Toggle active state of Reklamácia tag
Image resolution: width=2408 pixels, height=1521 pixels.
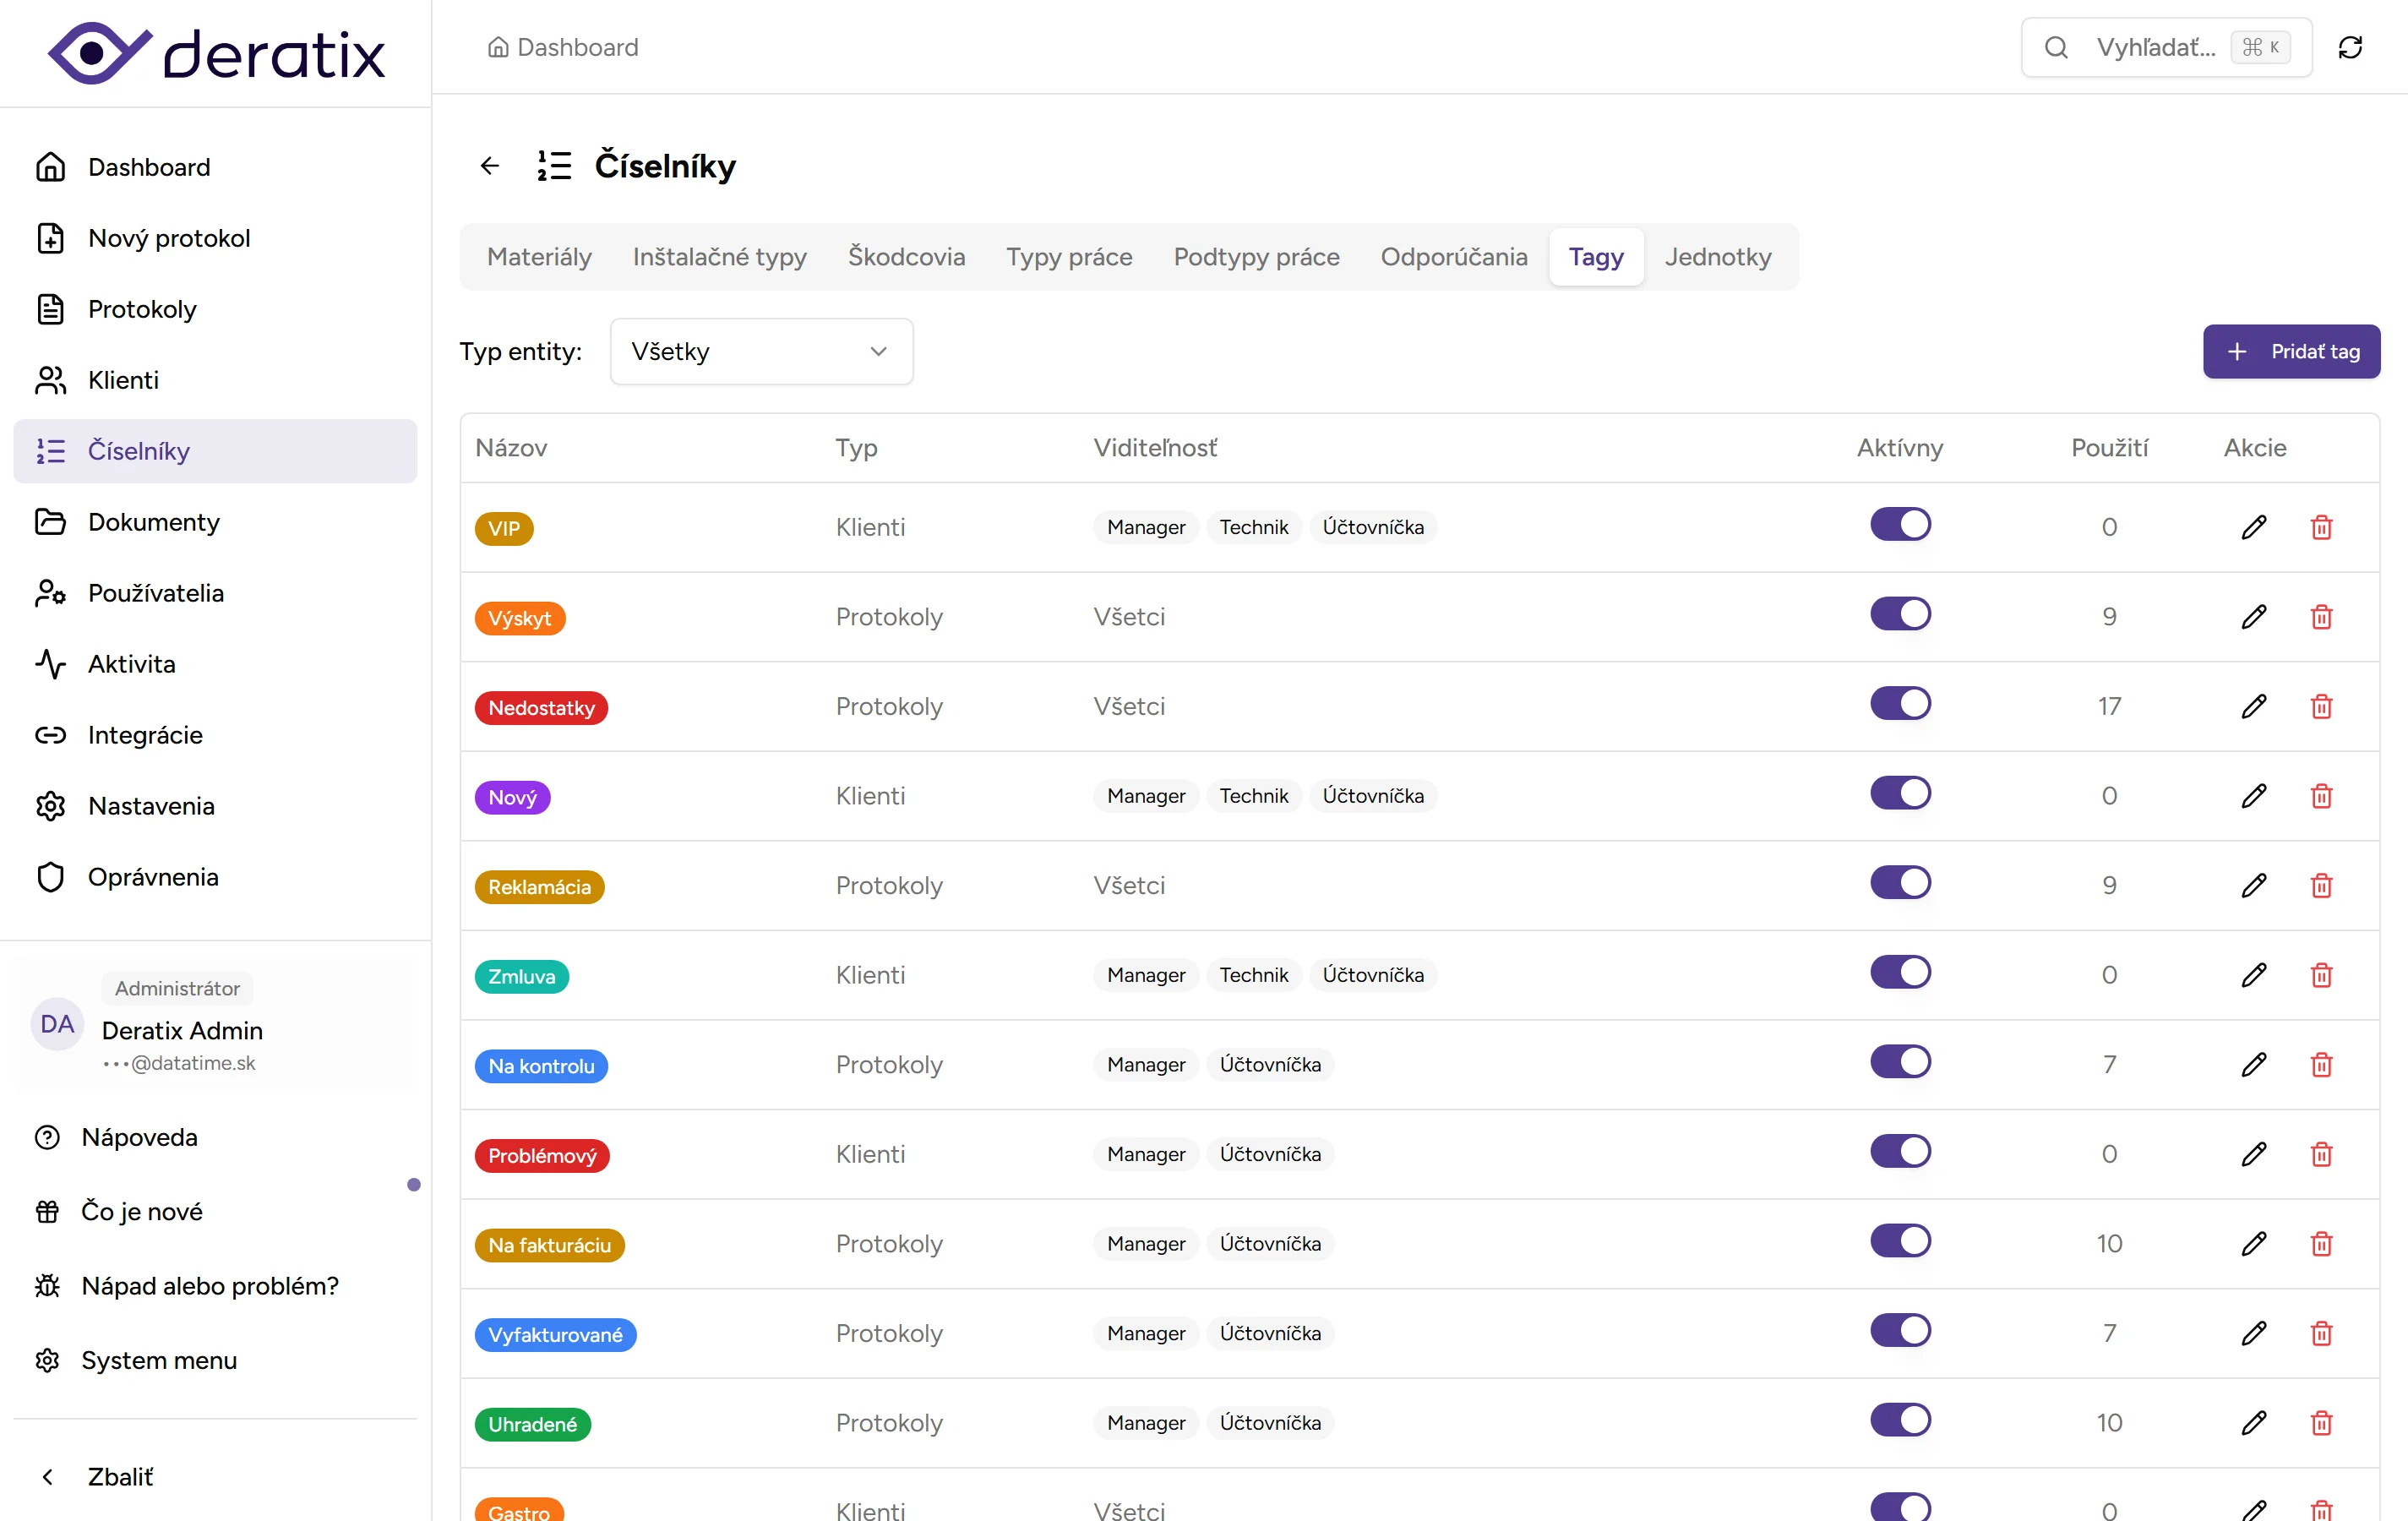(1900, 883)
